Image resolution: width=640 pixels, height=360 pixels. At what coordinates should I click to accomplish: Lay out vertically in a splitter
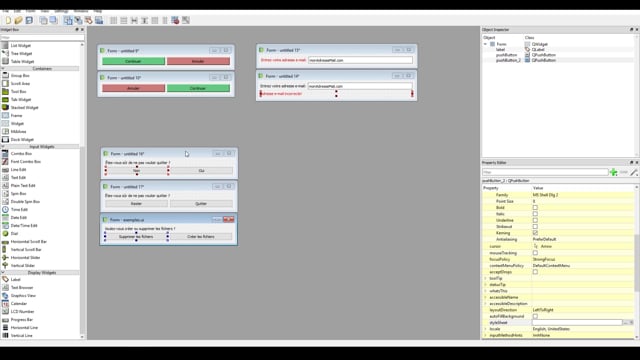click(144, 20)
